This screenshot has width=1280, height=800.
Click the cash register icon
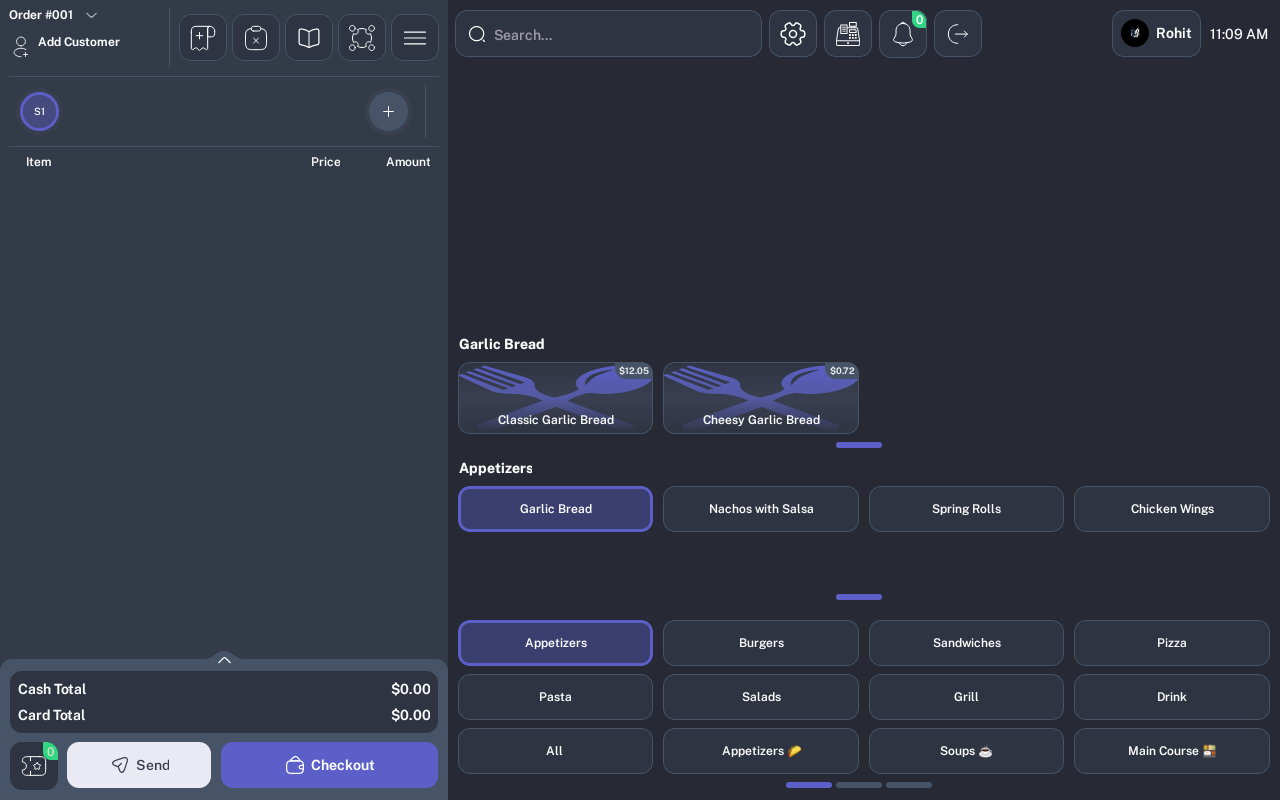point(848,34)
